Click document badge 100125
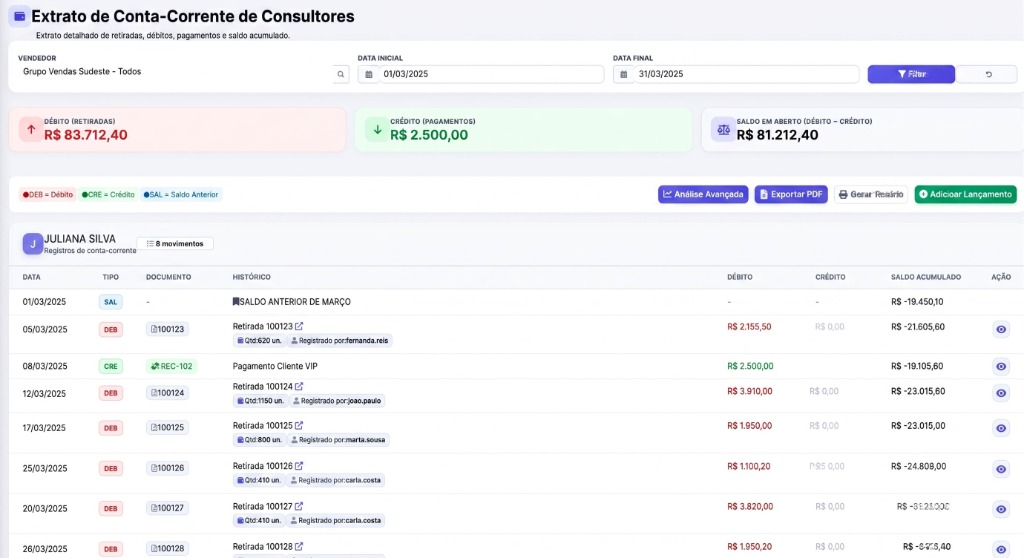Viewport: 1024px width, 558px height. (x=167, y=428)
